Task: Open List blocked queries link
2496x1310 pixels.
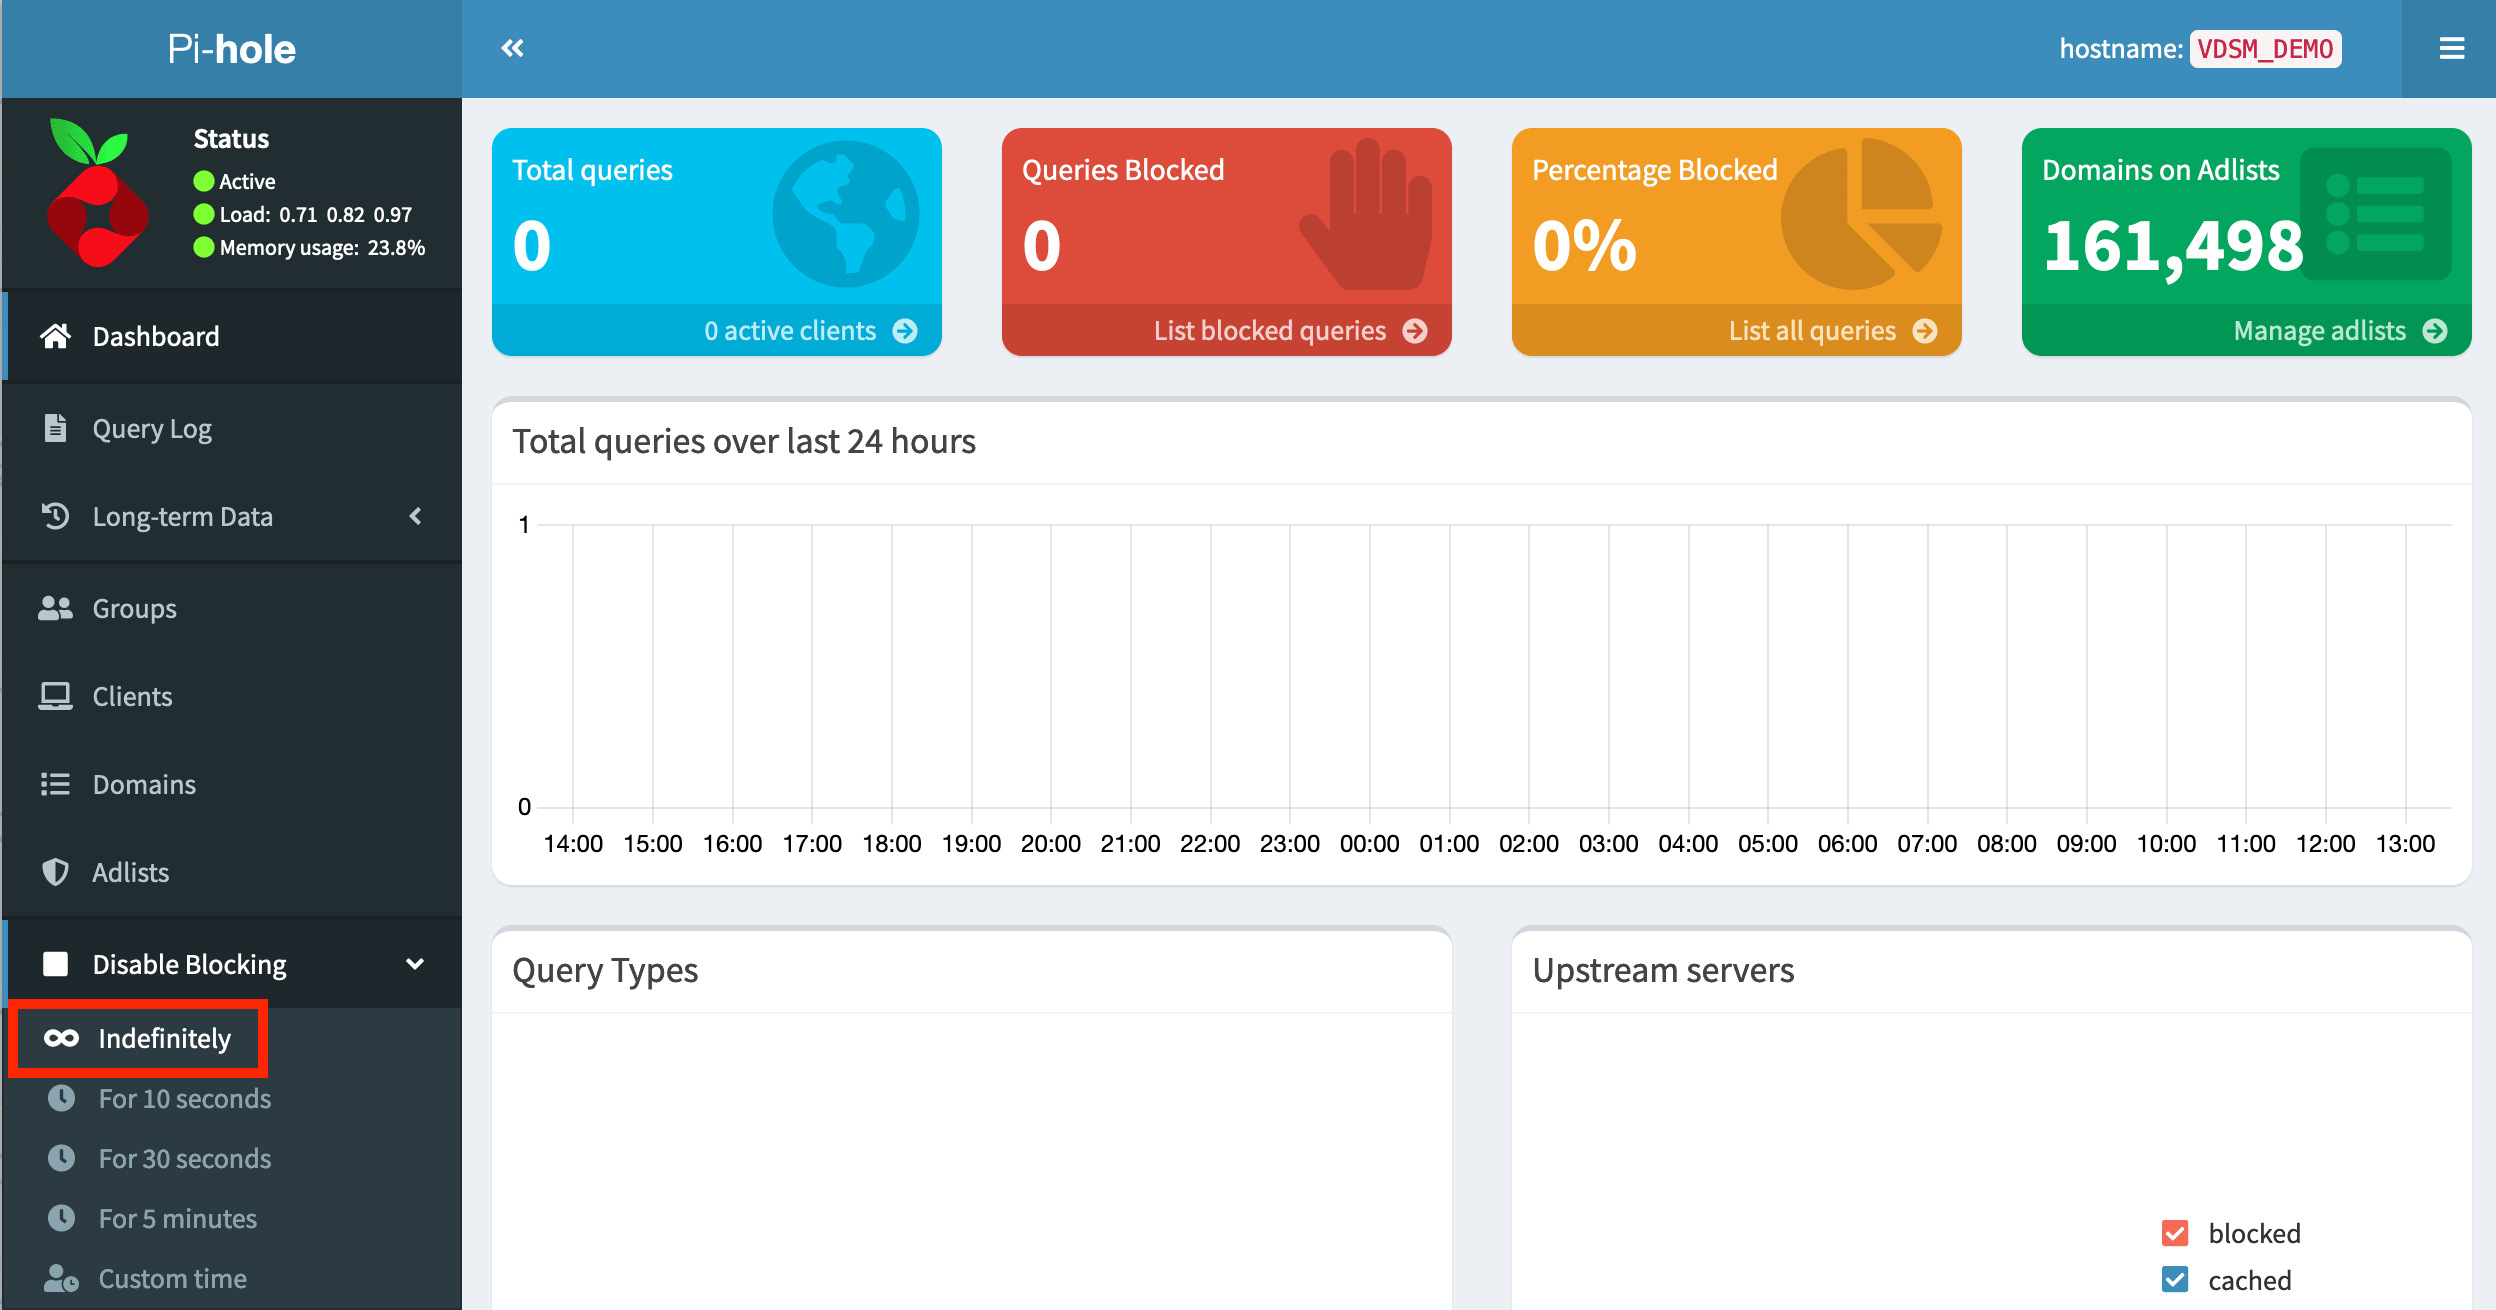Action: click(1270, 331)
